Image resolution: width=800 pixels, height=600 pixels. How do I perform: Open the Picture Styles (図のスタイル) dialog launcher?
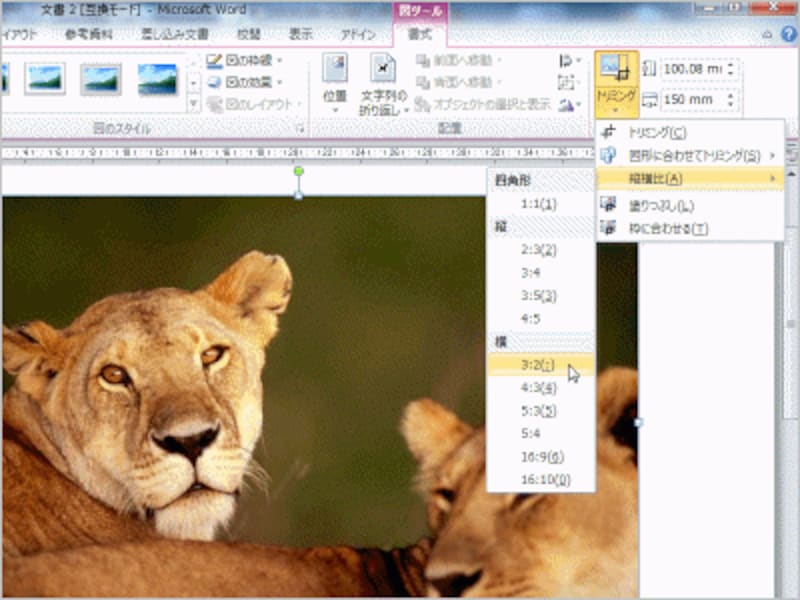click(x=301, y=129)
